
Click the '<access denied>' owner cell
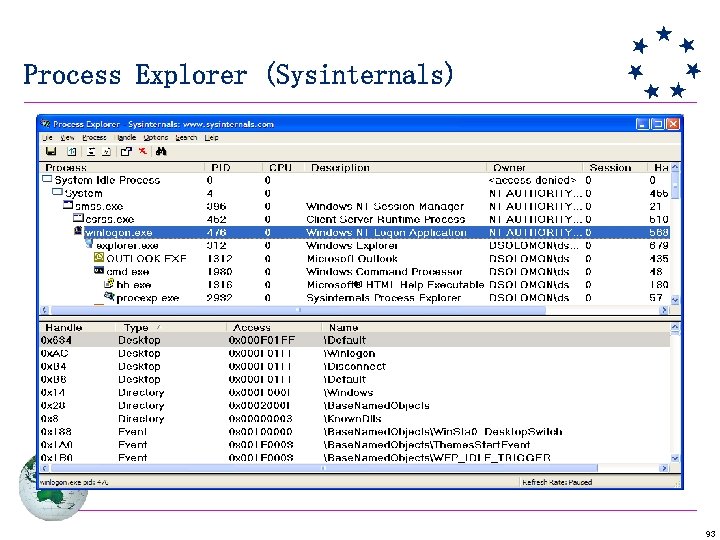(x=532, y=180)
